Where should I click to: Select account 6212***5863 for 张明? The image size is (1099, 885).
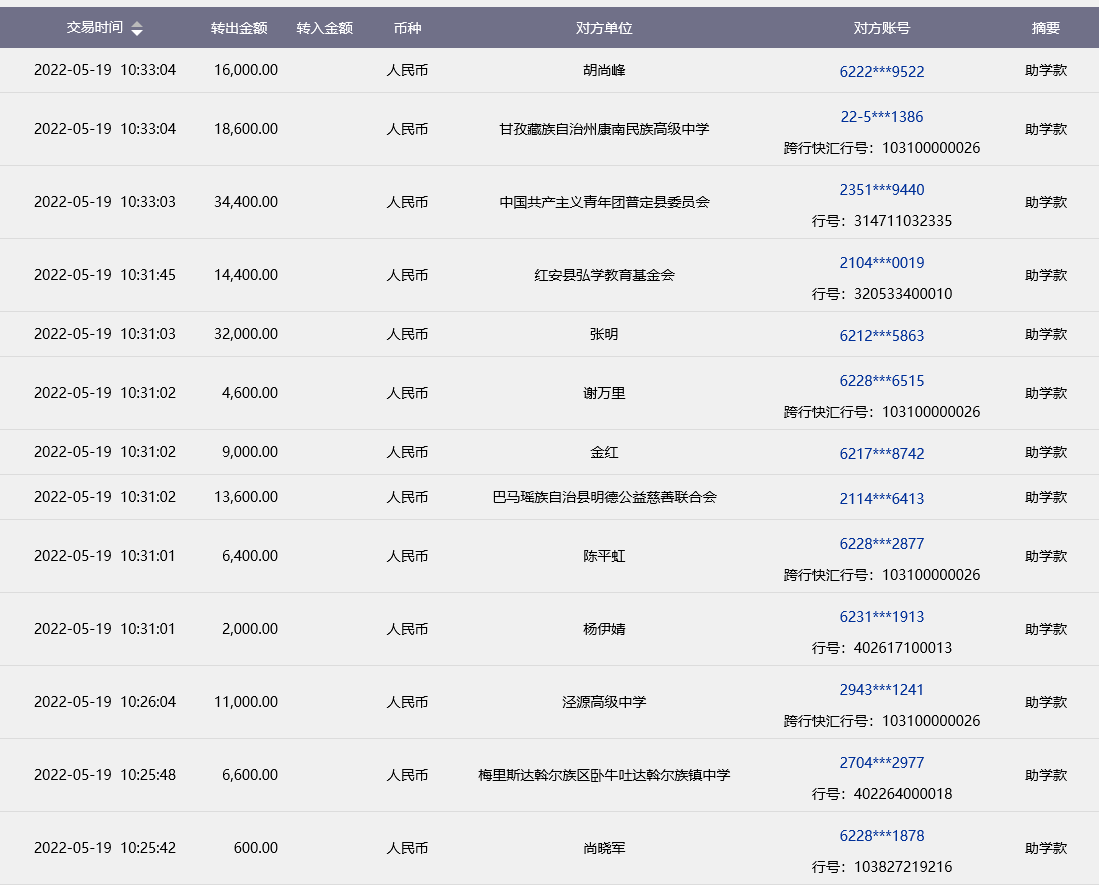pos(881,336)
